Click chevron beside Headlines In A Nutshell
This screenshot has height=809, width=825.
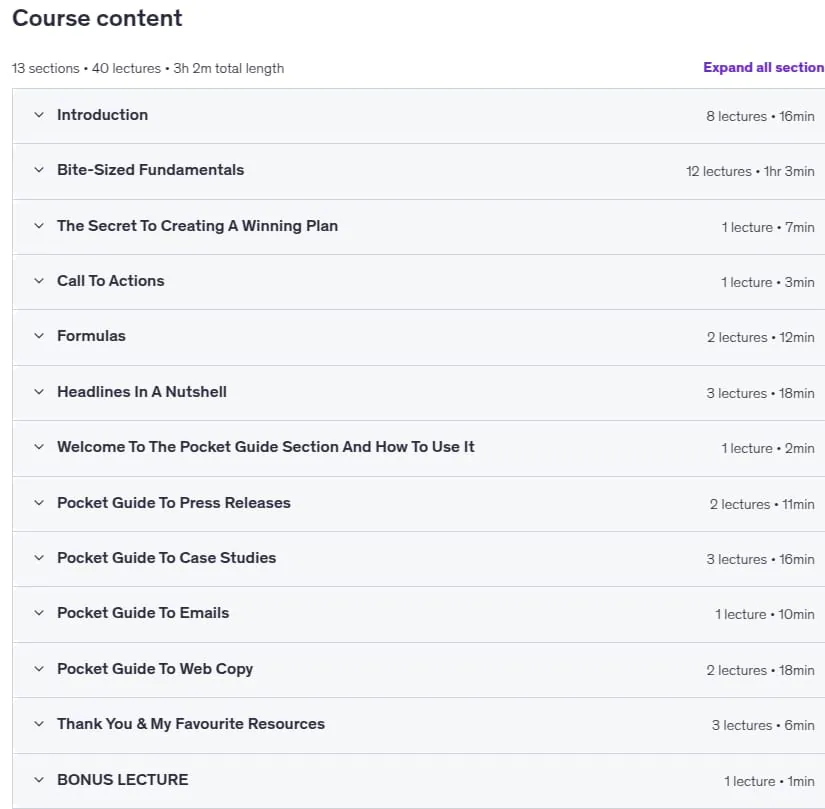[x=39, y=392]
